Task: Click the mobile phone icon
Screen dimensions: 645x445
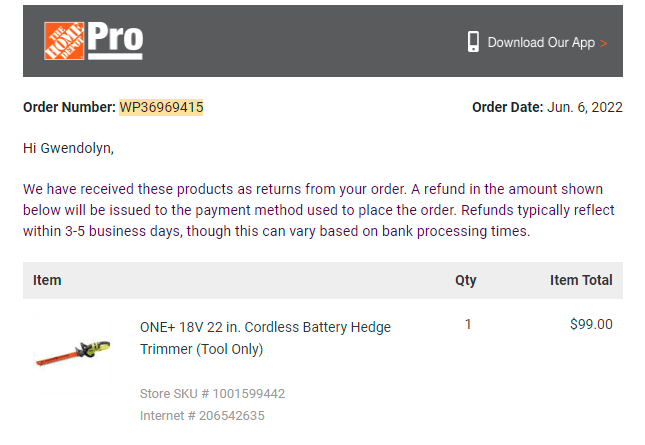Action: [473, 42]
